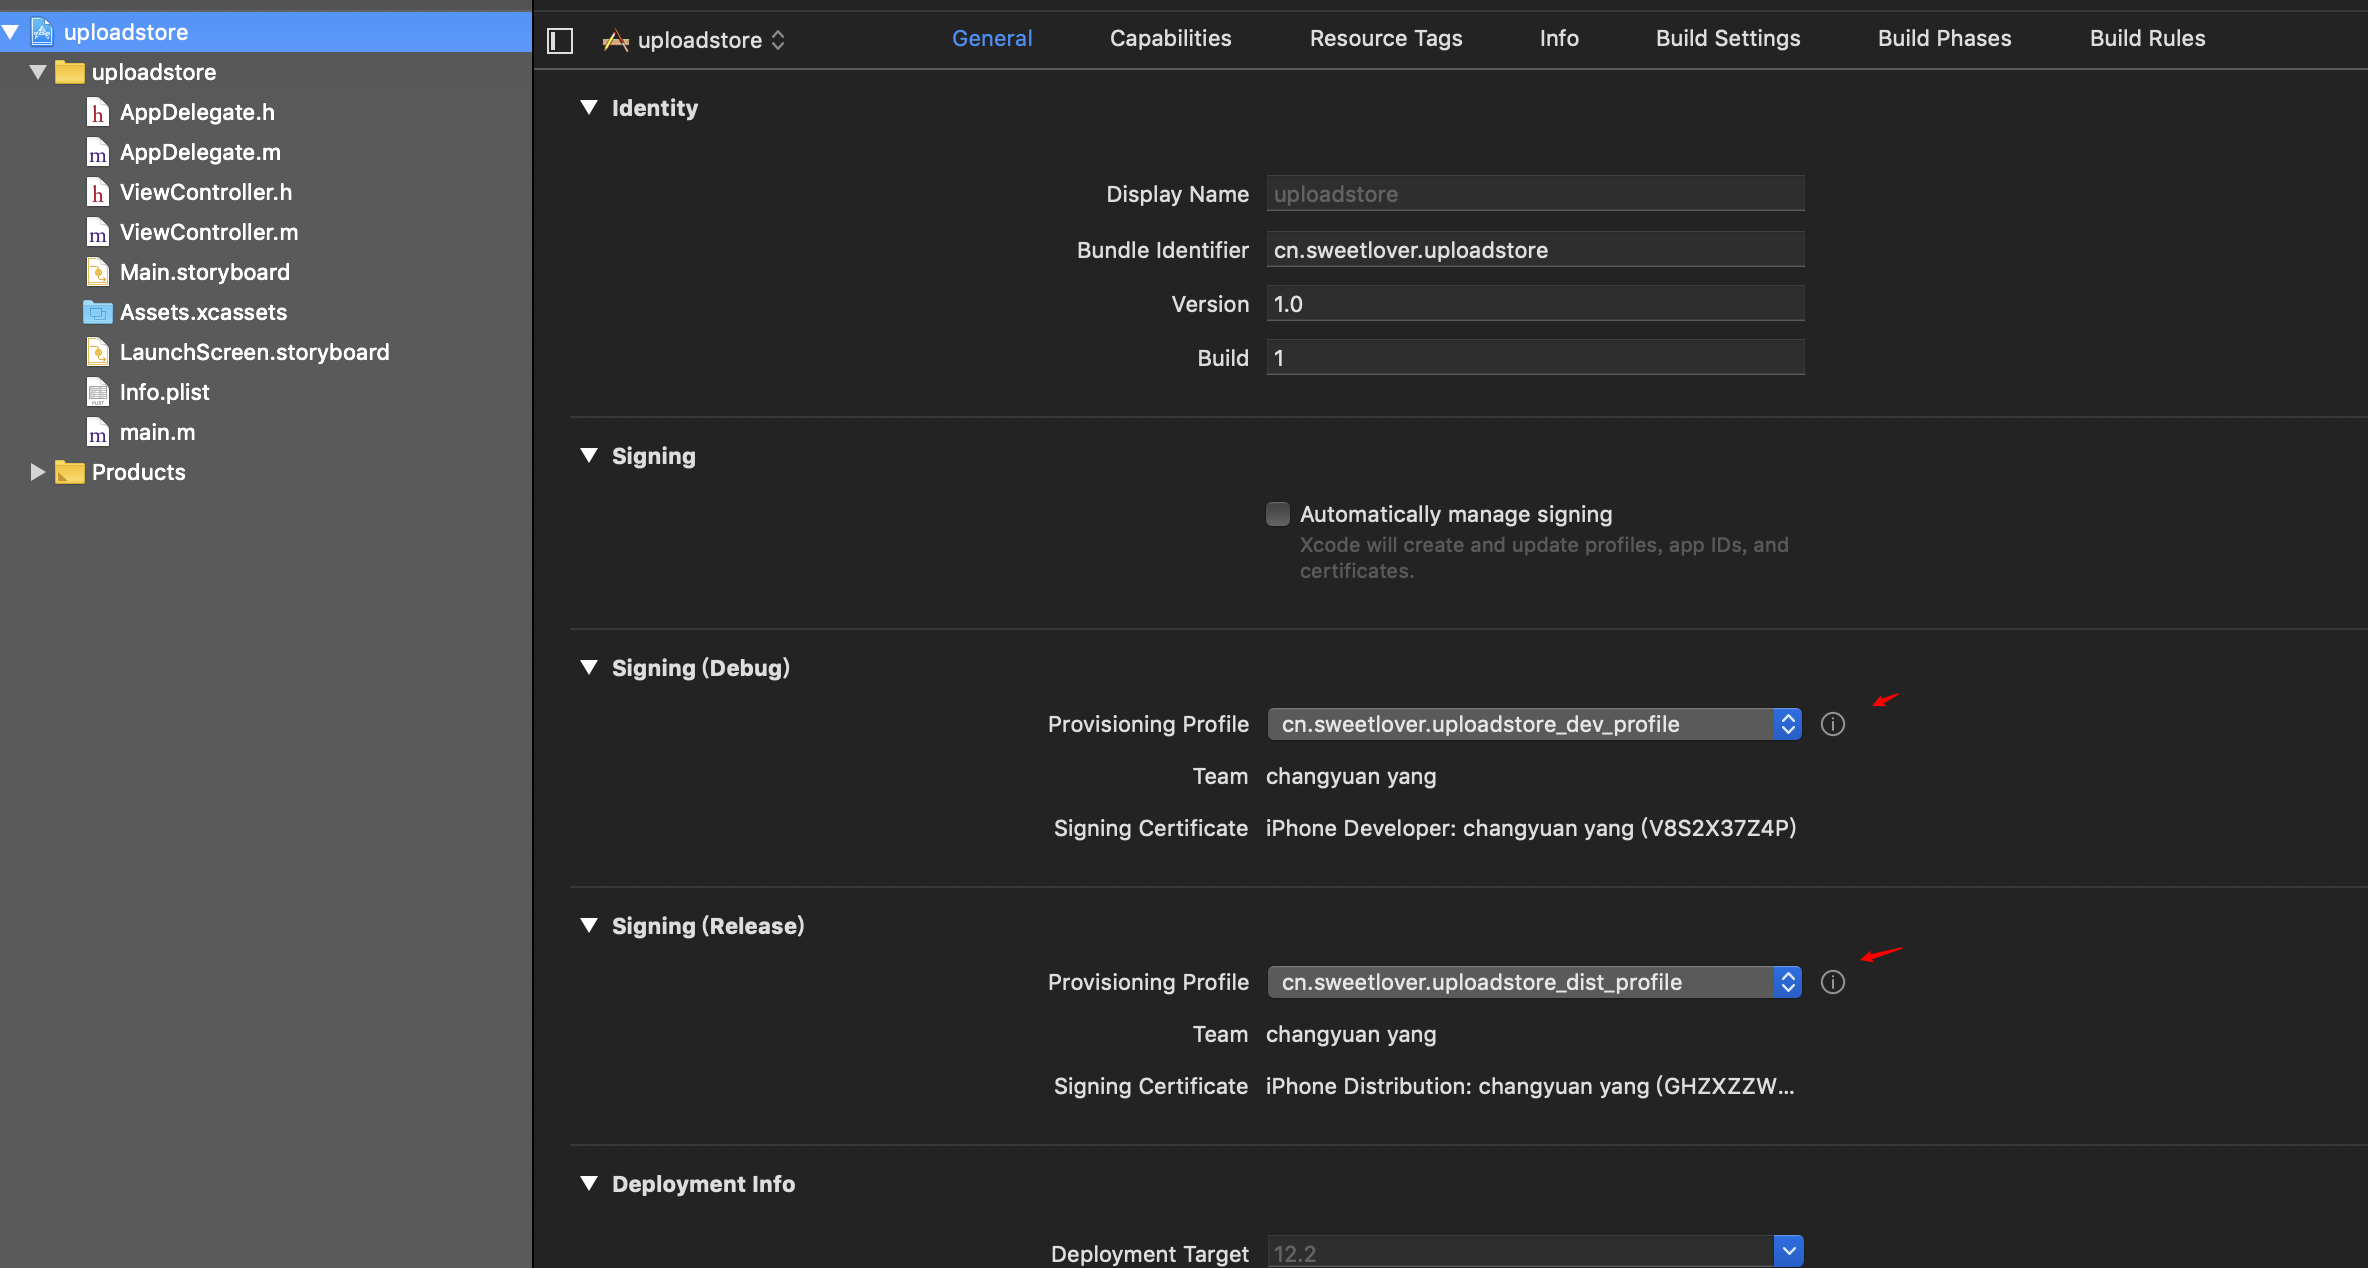Open the Resource Tags tab
The width and height of the screenshot is (2368, 1268).
[1386, 38]
